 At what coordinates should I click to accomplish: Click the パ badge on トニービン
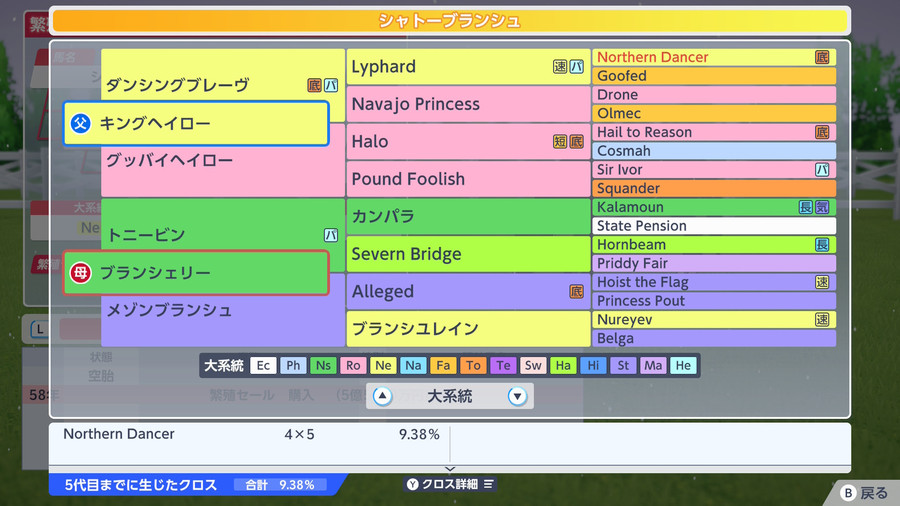[x=331, y=235]
